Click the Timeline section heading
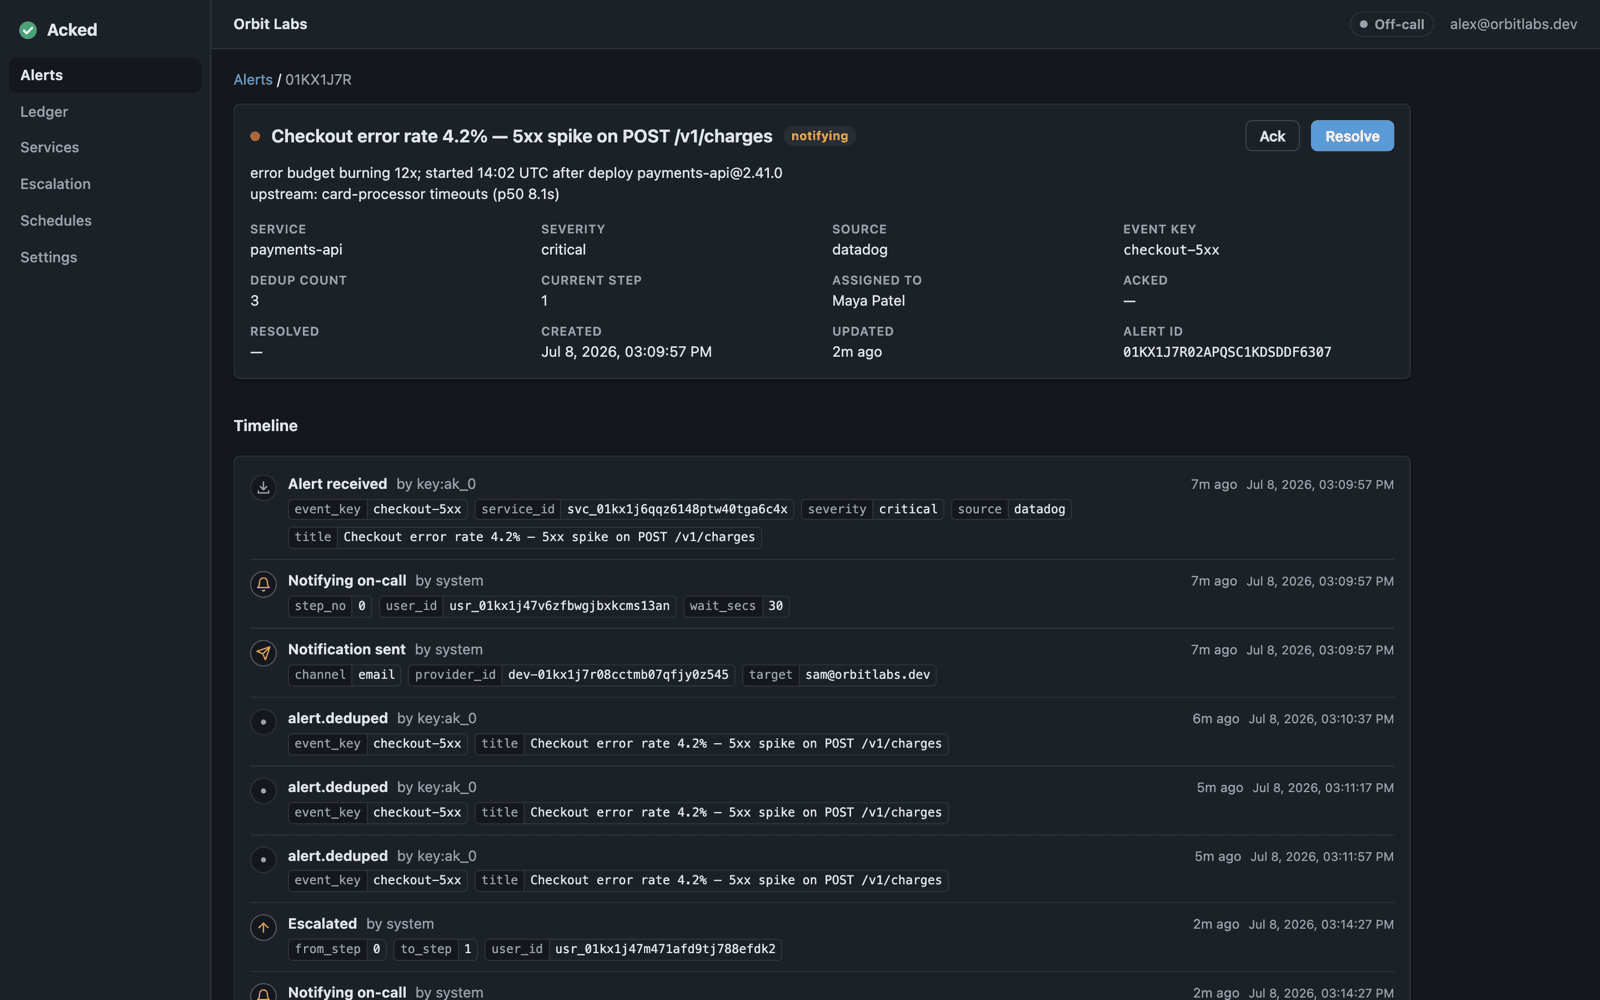1600x1000 pixels. [x=266, y=426]
